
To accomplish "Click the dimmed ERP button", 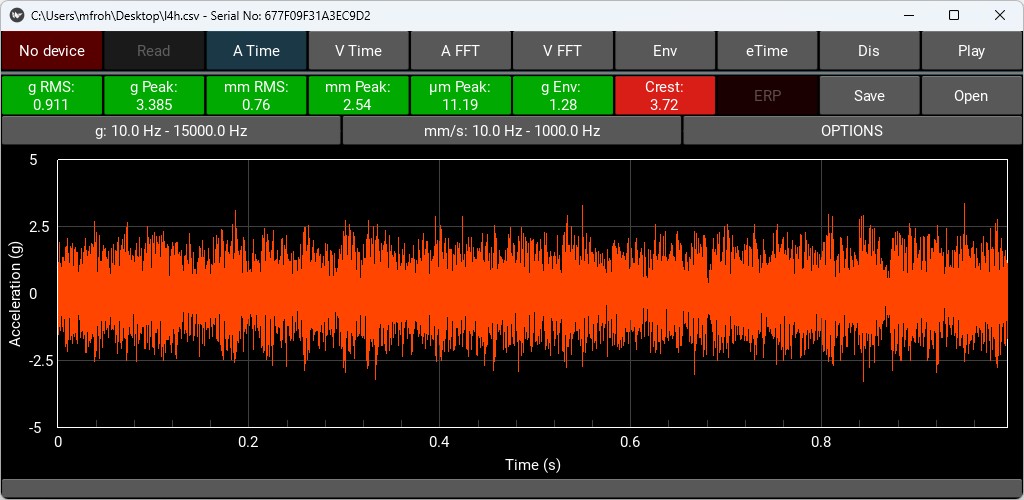I will (x=767, y=96).
